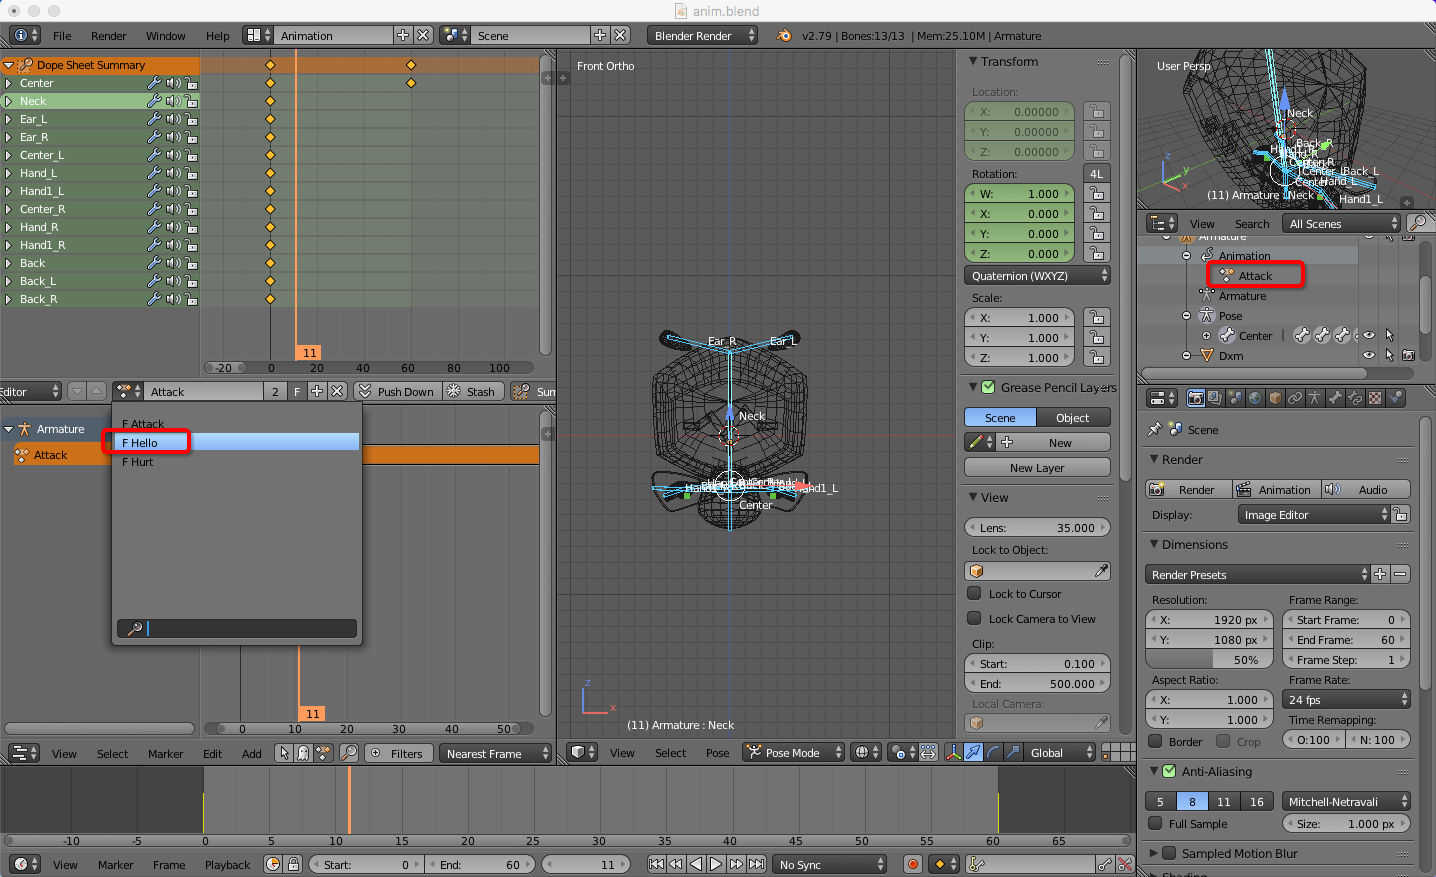Screen dimensions: 1436x877
Task: Toggle the Grease Pencil Layers checkbox
Action: [x=988, y=388]
